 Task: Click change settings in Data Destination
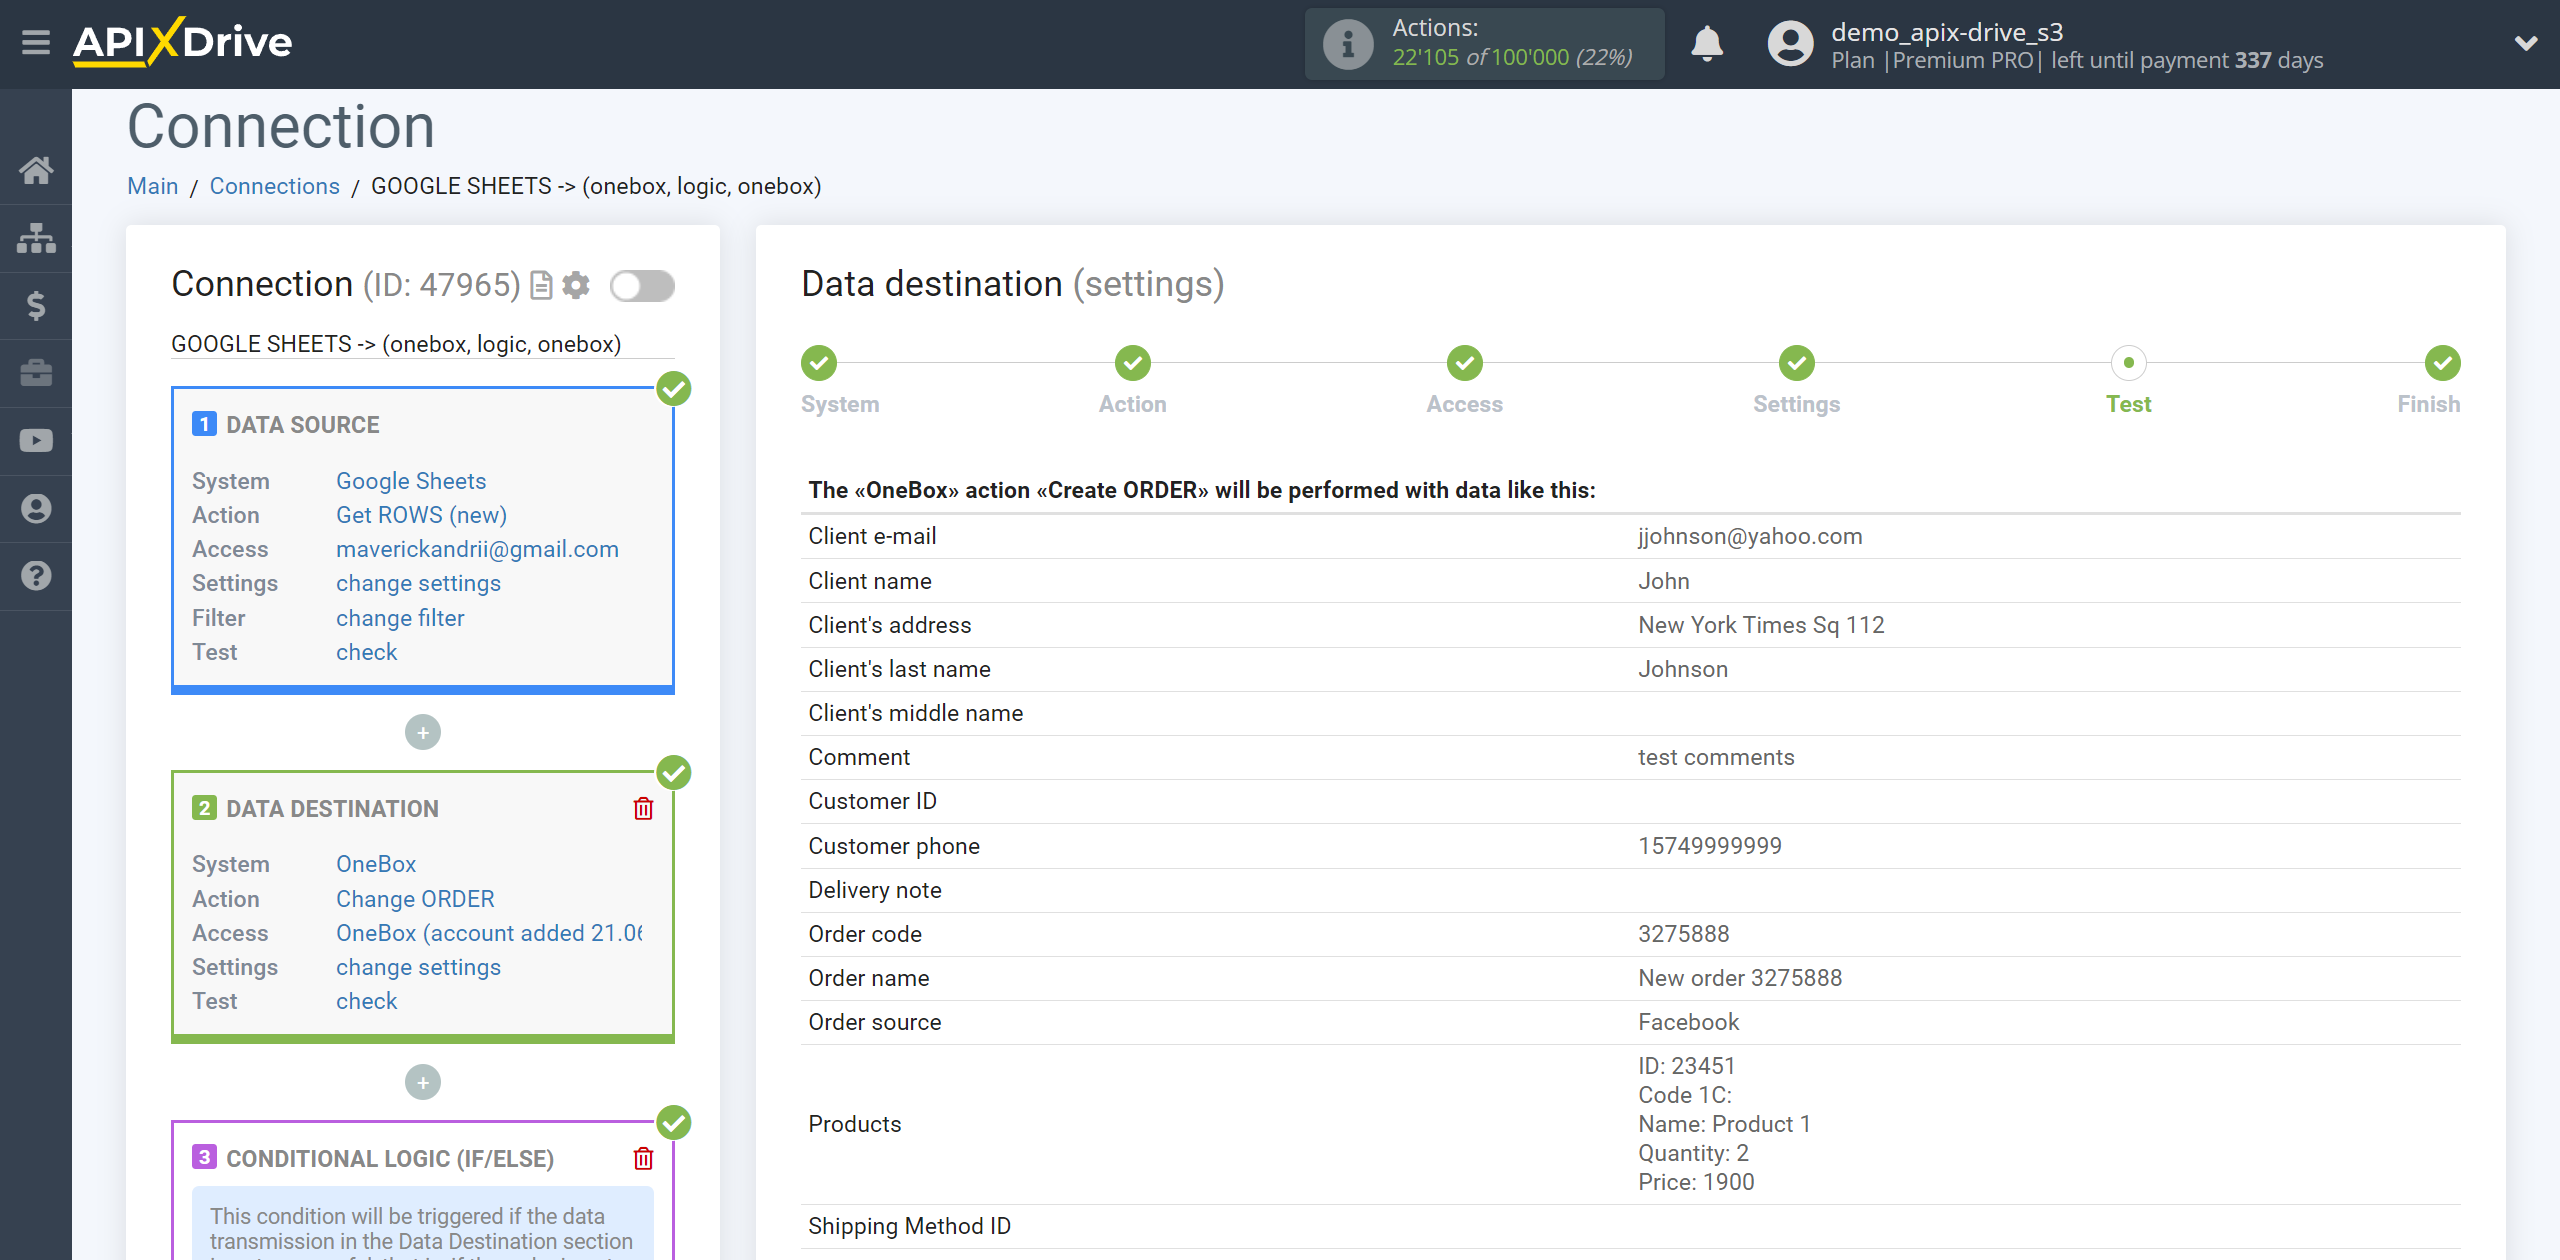(418, 967)
